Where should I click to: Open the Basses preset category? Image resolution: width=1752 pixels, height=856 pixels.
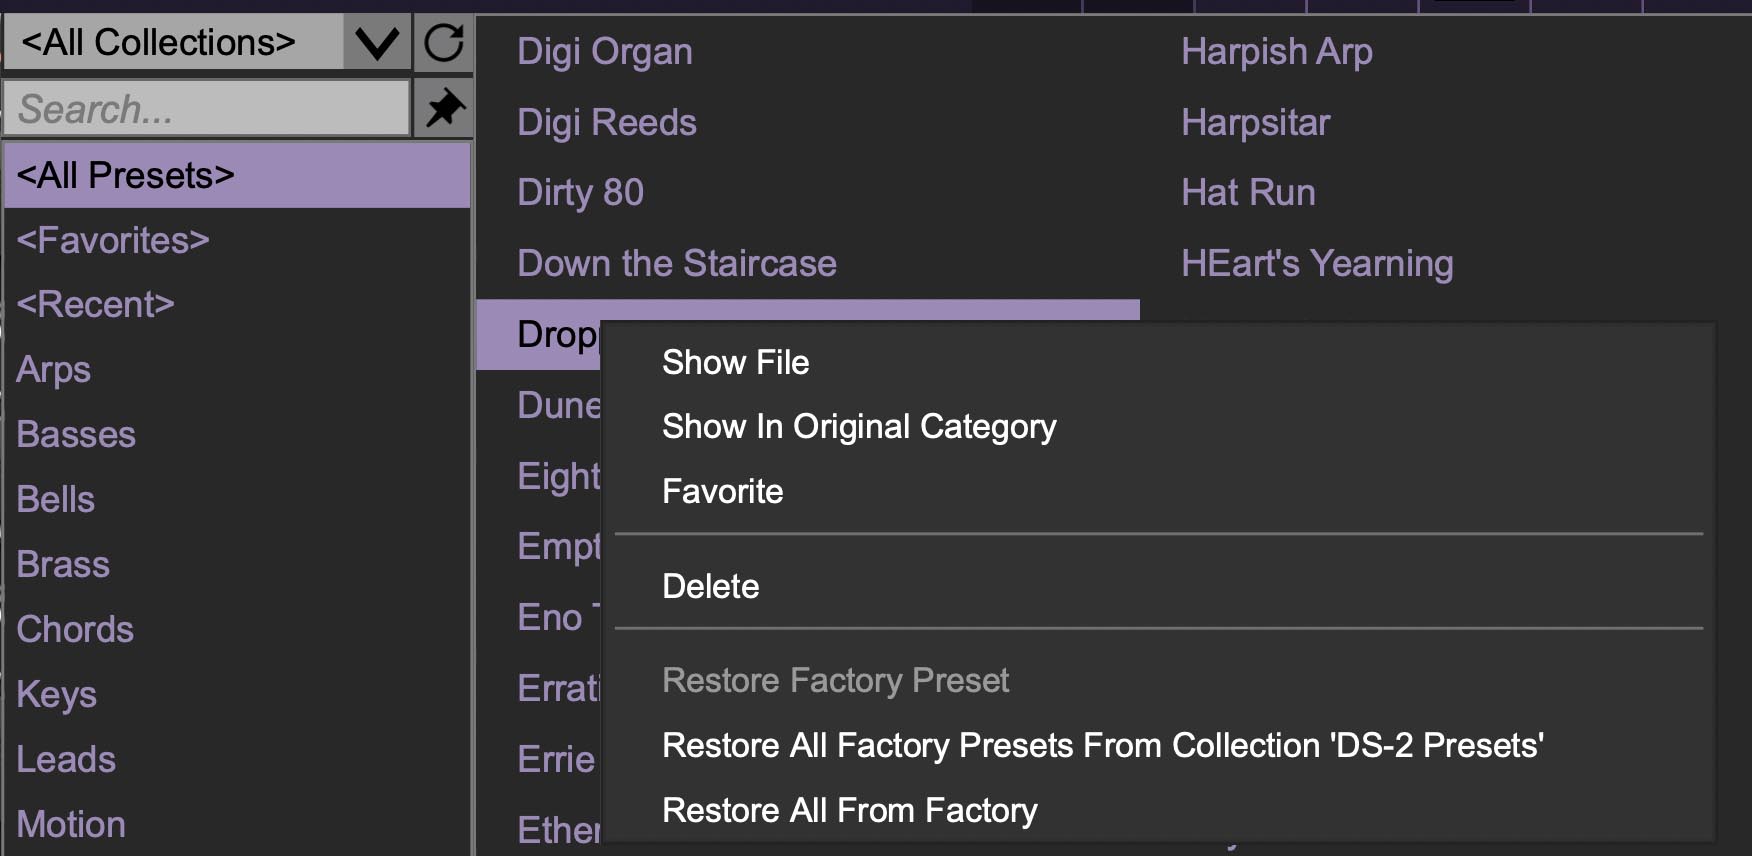pyautogui.click(x=76, y=434)
